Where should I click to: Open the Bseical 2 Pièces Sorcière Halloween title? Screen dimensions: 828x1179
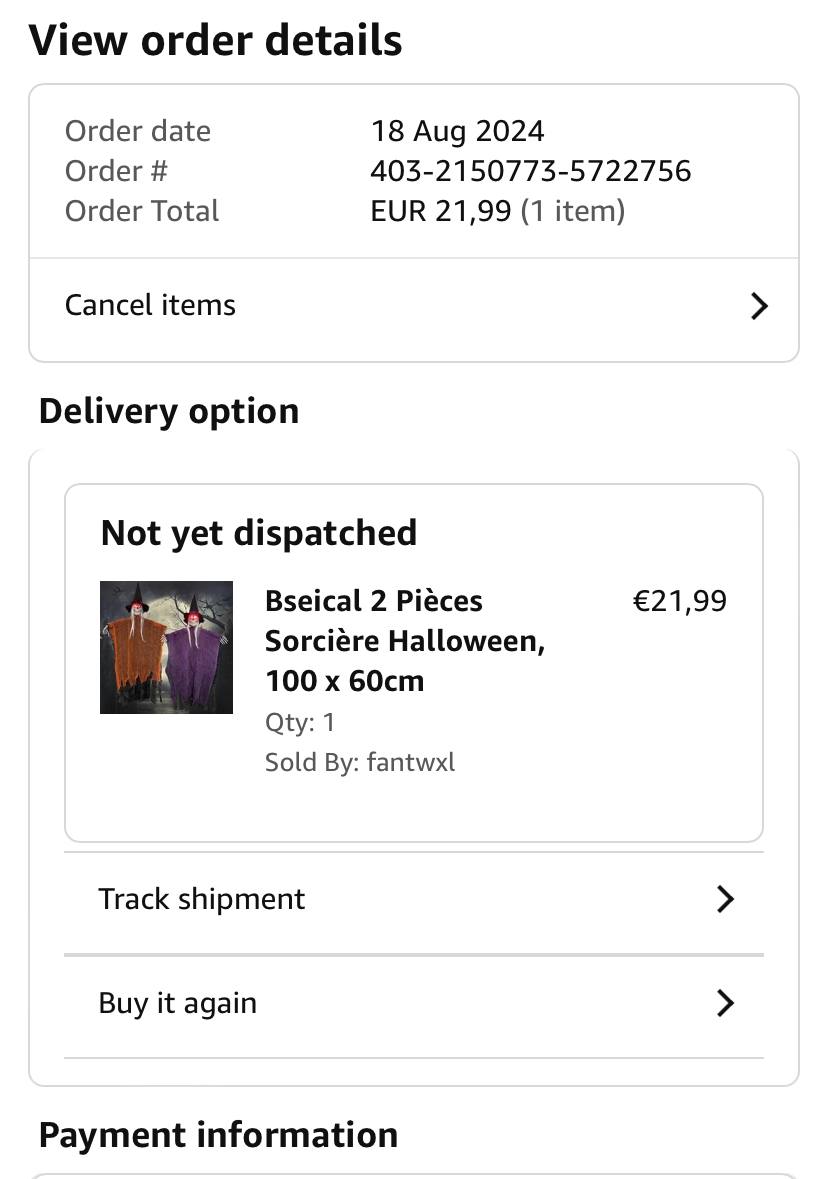(x=404, y=640)
